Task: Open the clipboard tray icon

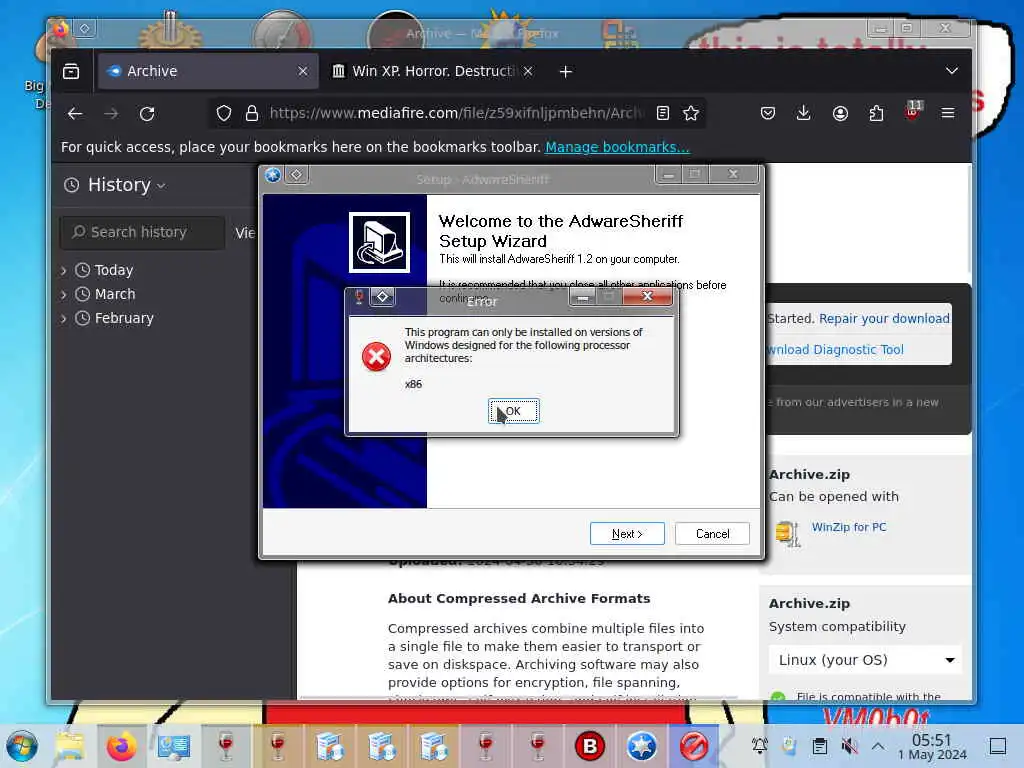Action: 820,746
